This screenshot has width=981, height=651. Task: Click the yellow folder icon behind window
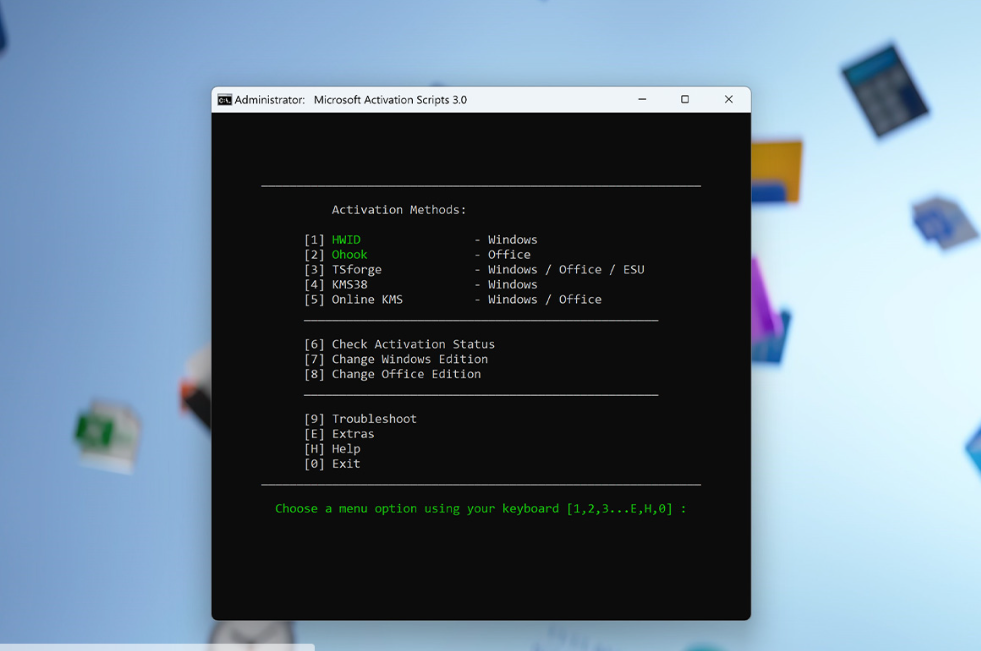778,172
